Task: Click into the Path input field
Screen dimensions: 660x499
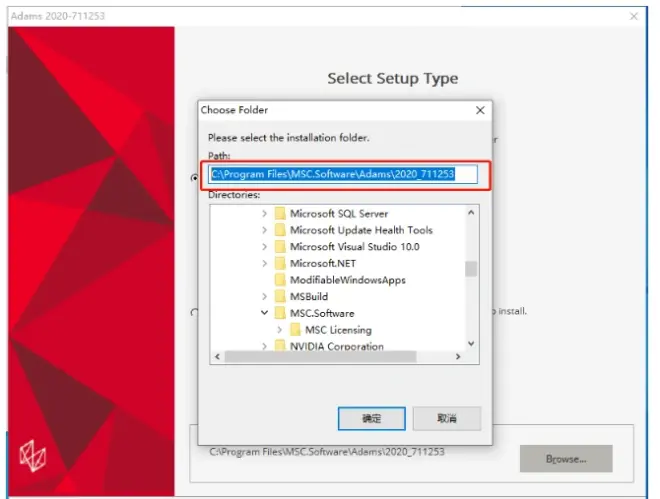Action: (343, 174)
